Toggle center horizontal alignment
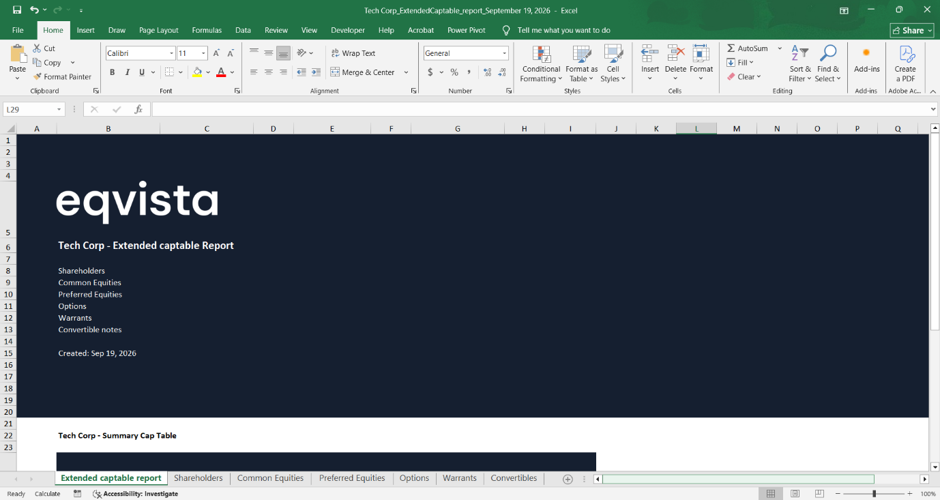The image size is (940, 500). coord(269,72)
